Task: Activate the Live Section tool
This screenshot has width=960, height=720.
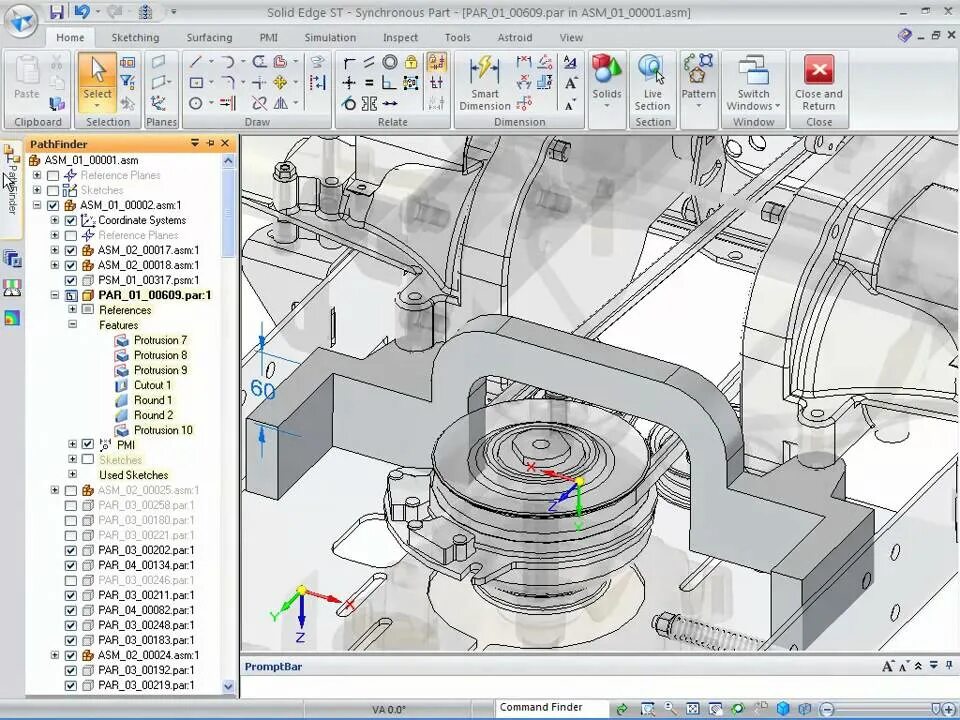Action: coord(652,83)
